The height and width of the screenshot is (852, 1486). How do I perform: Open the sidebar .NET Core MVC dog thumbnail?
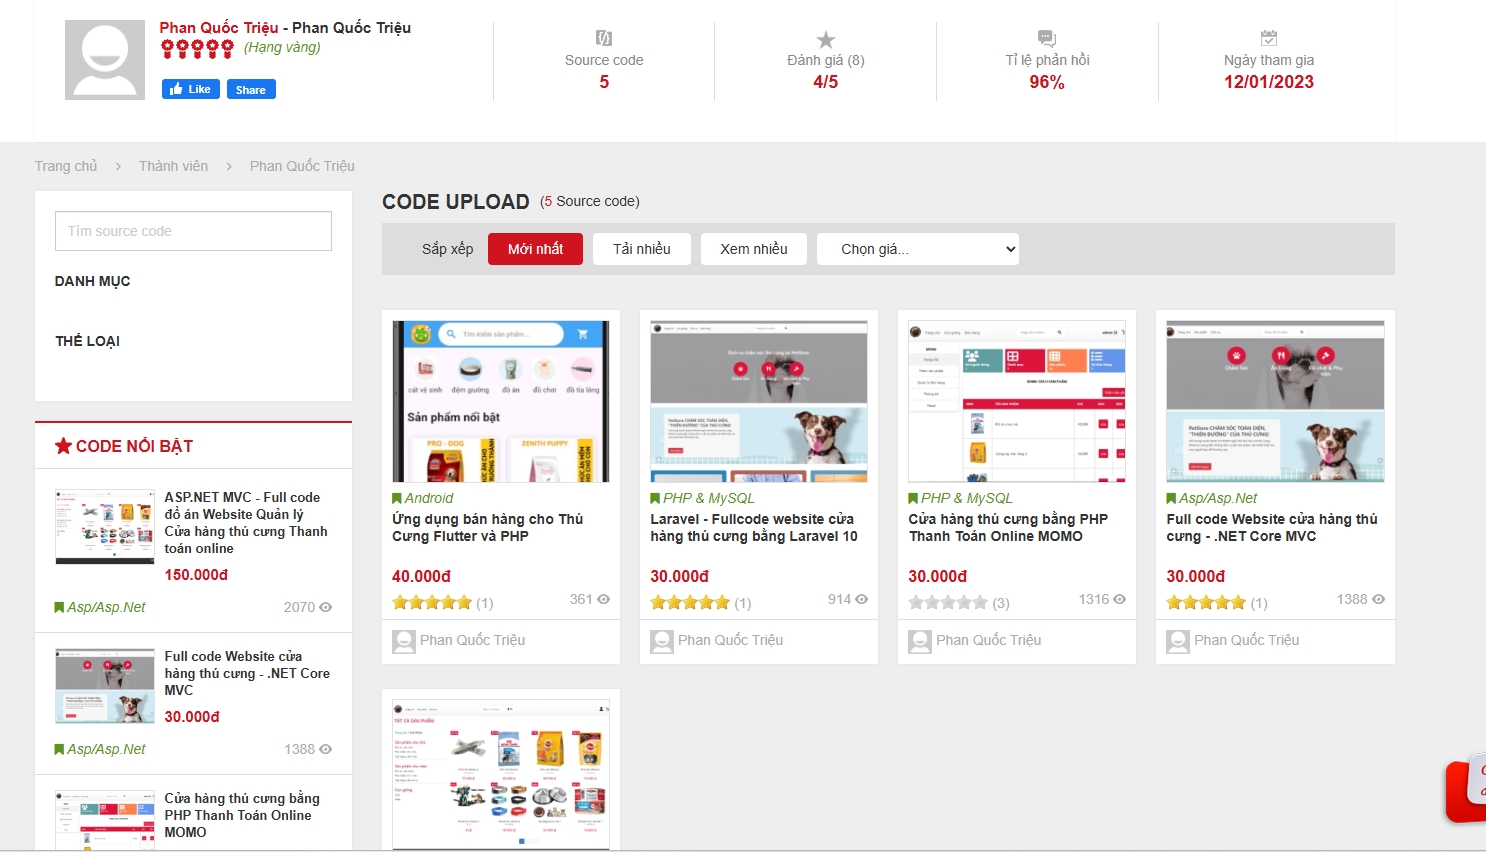[x=105, y=686]
